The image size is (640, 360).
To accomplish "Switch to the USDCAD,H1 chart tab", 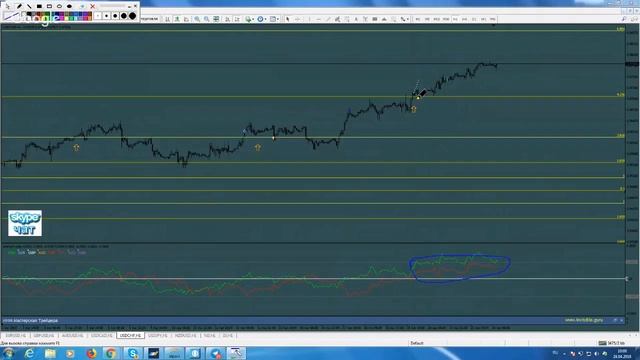I will pos(101,336).
